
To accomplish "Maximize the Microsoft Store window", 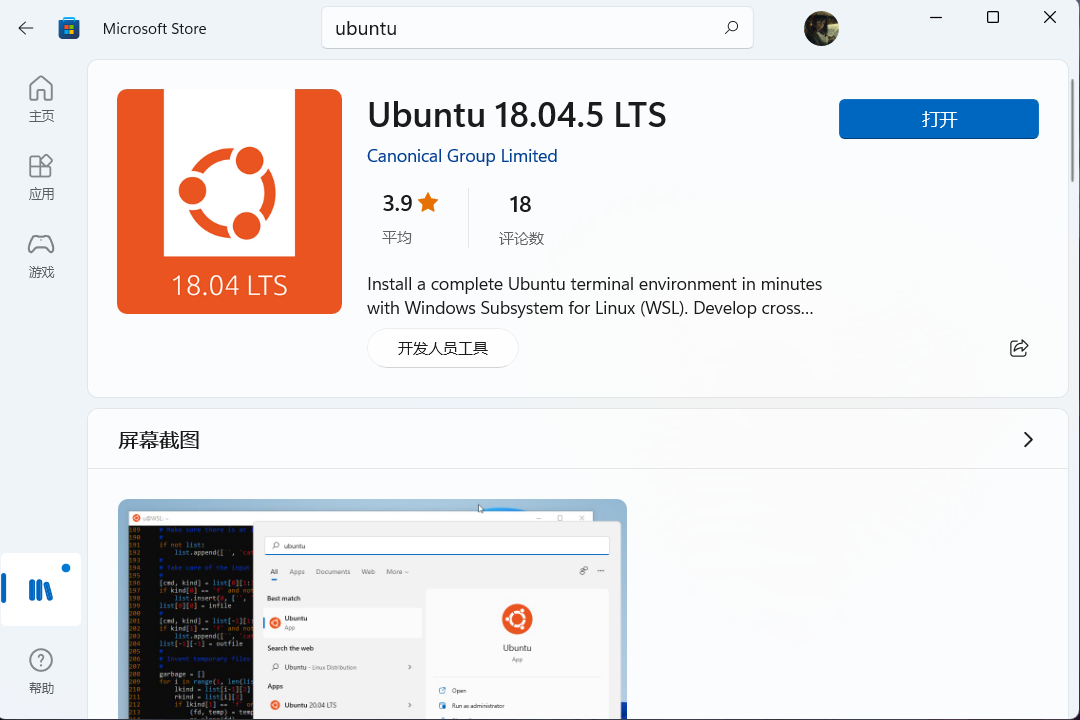I will (993, 17).
